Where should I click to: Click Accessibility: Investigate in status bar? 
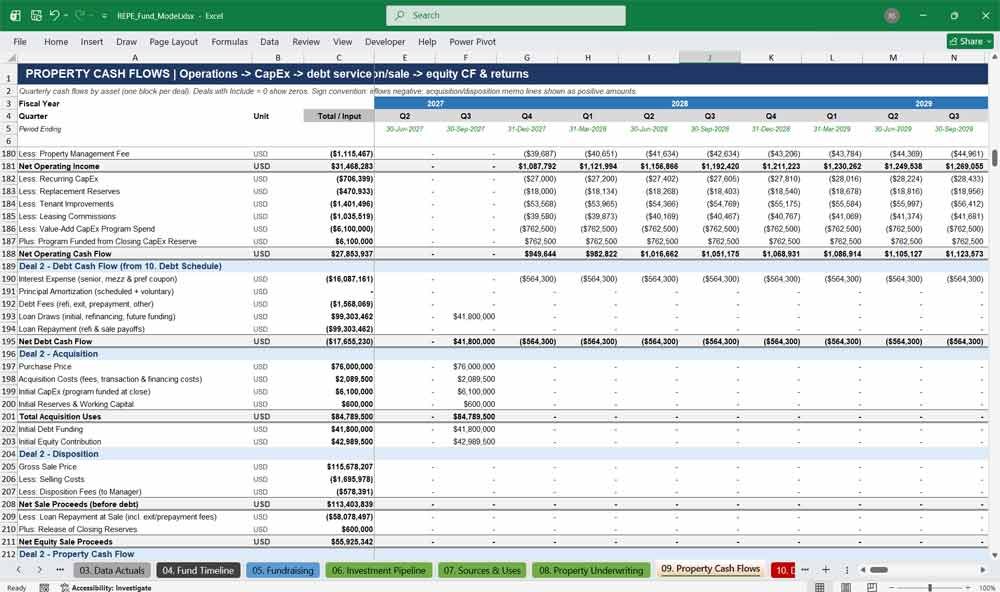coord(106,588)
